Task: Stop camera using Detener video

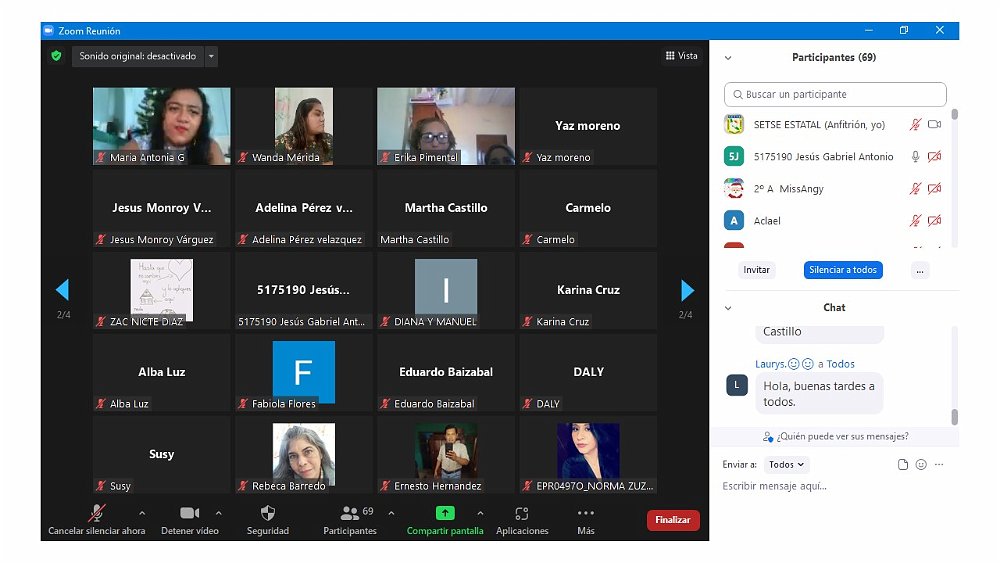Action: (x=189, y=514)
